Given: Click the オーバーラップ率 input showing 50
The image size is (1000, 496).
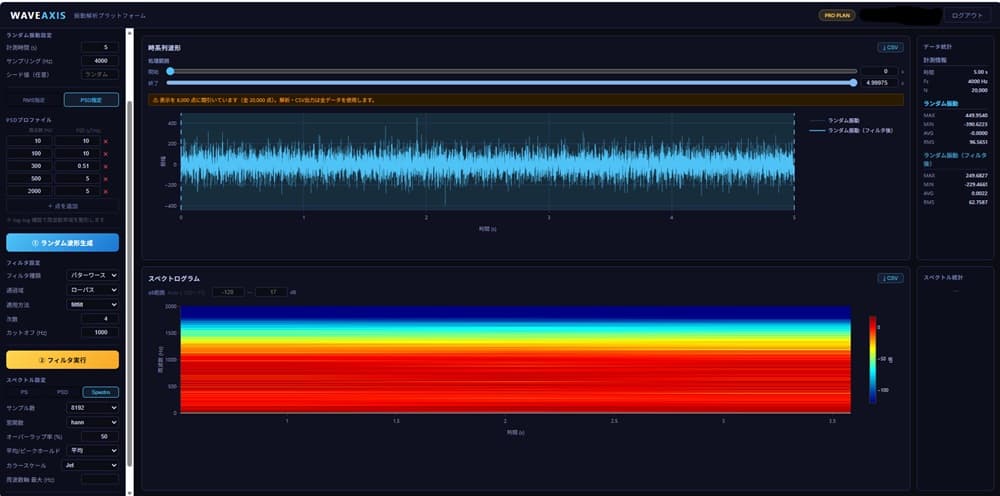Looking at the screenshot, I should coord(99,436).
